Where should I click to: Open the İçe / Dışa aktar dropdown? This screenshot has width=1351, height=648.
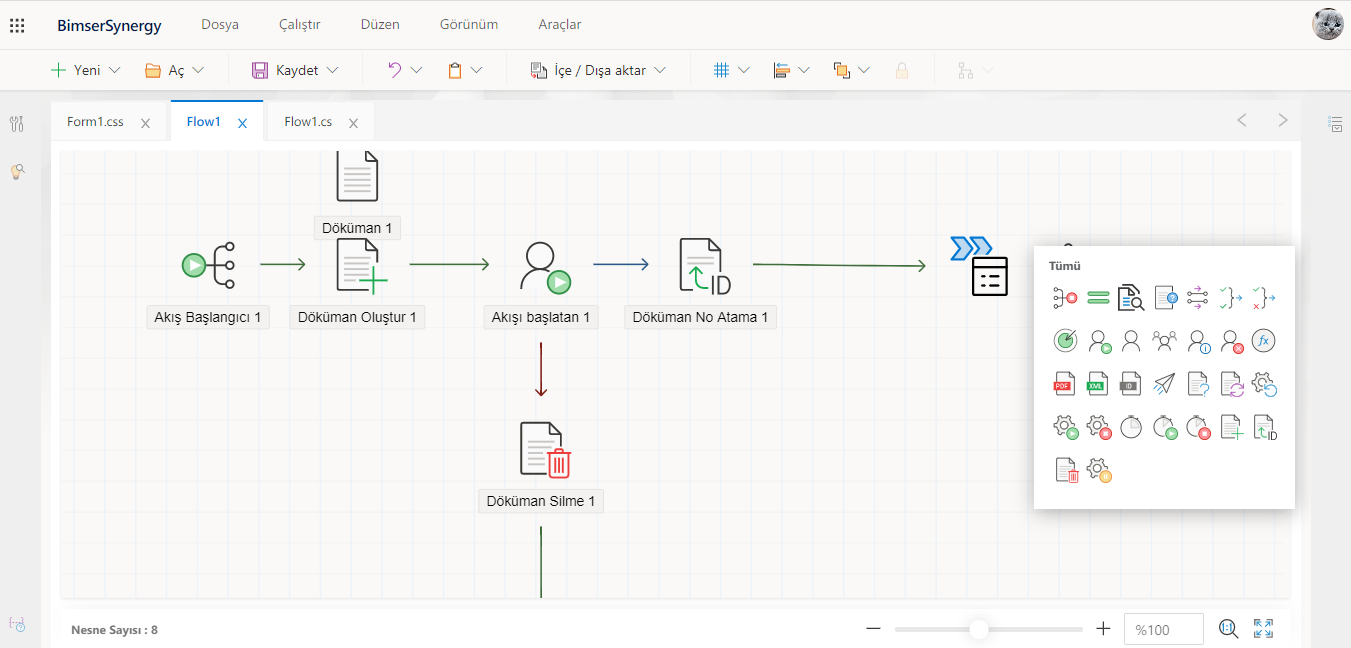(x=659, y=71)
